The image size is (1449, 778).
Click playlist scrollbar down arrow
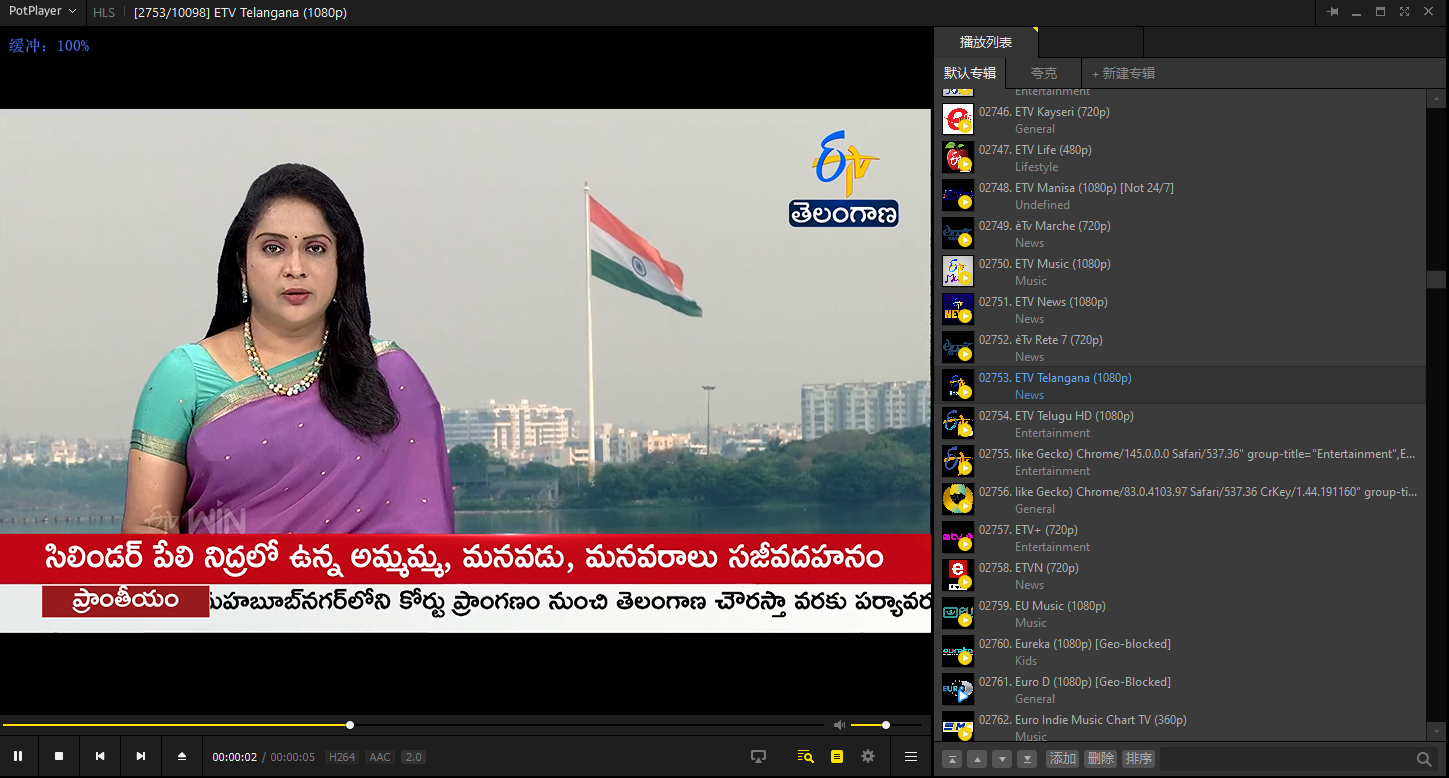point(1437,733)
